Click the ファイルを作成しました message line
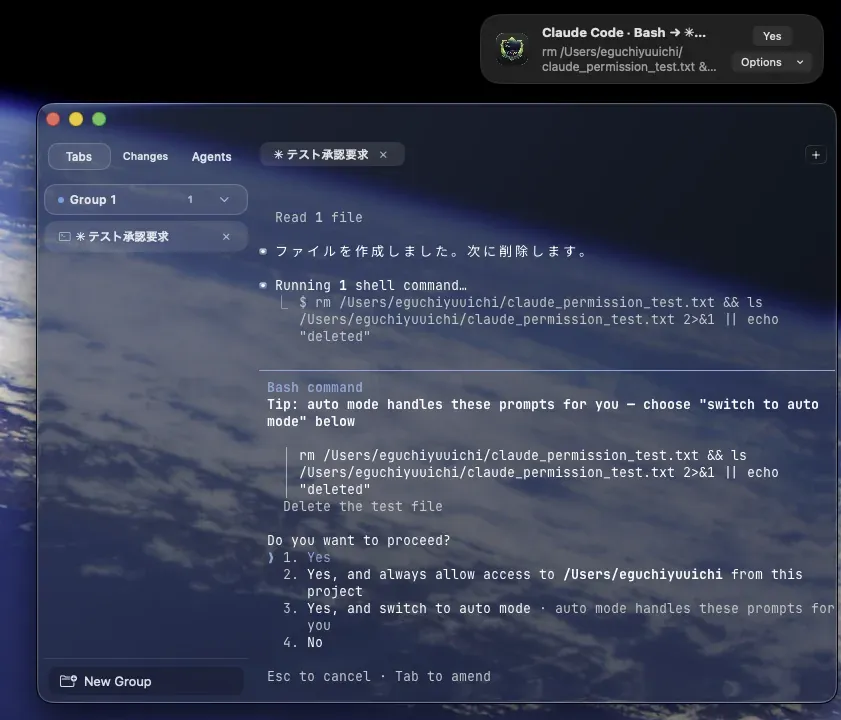 pyautogui.click(x=431, y=251)
